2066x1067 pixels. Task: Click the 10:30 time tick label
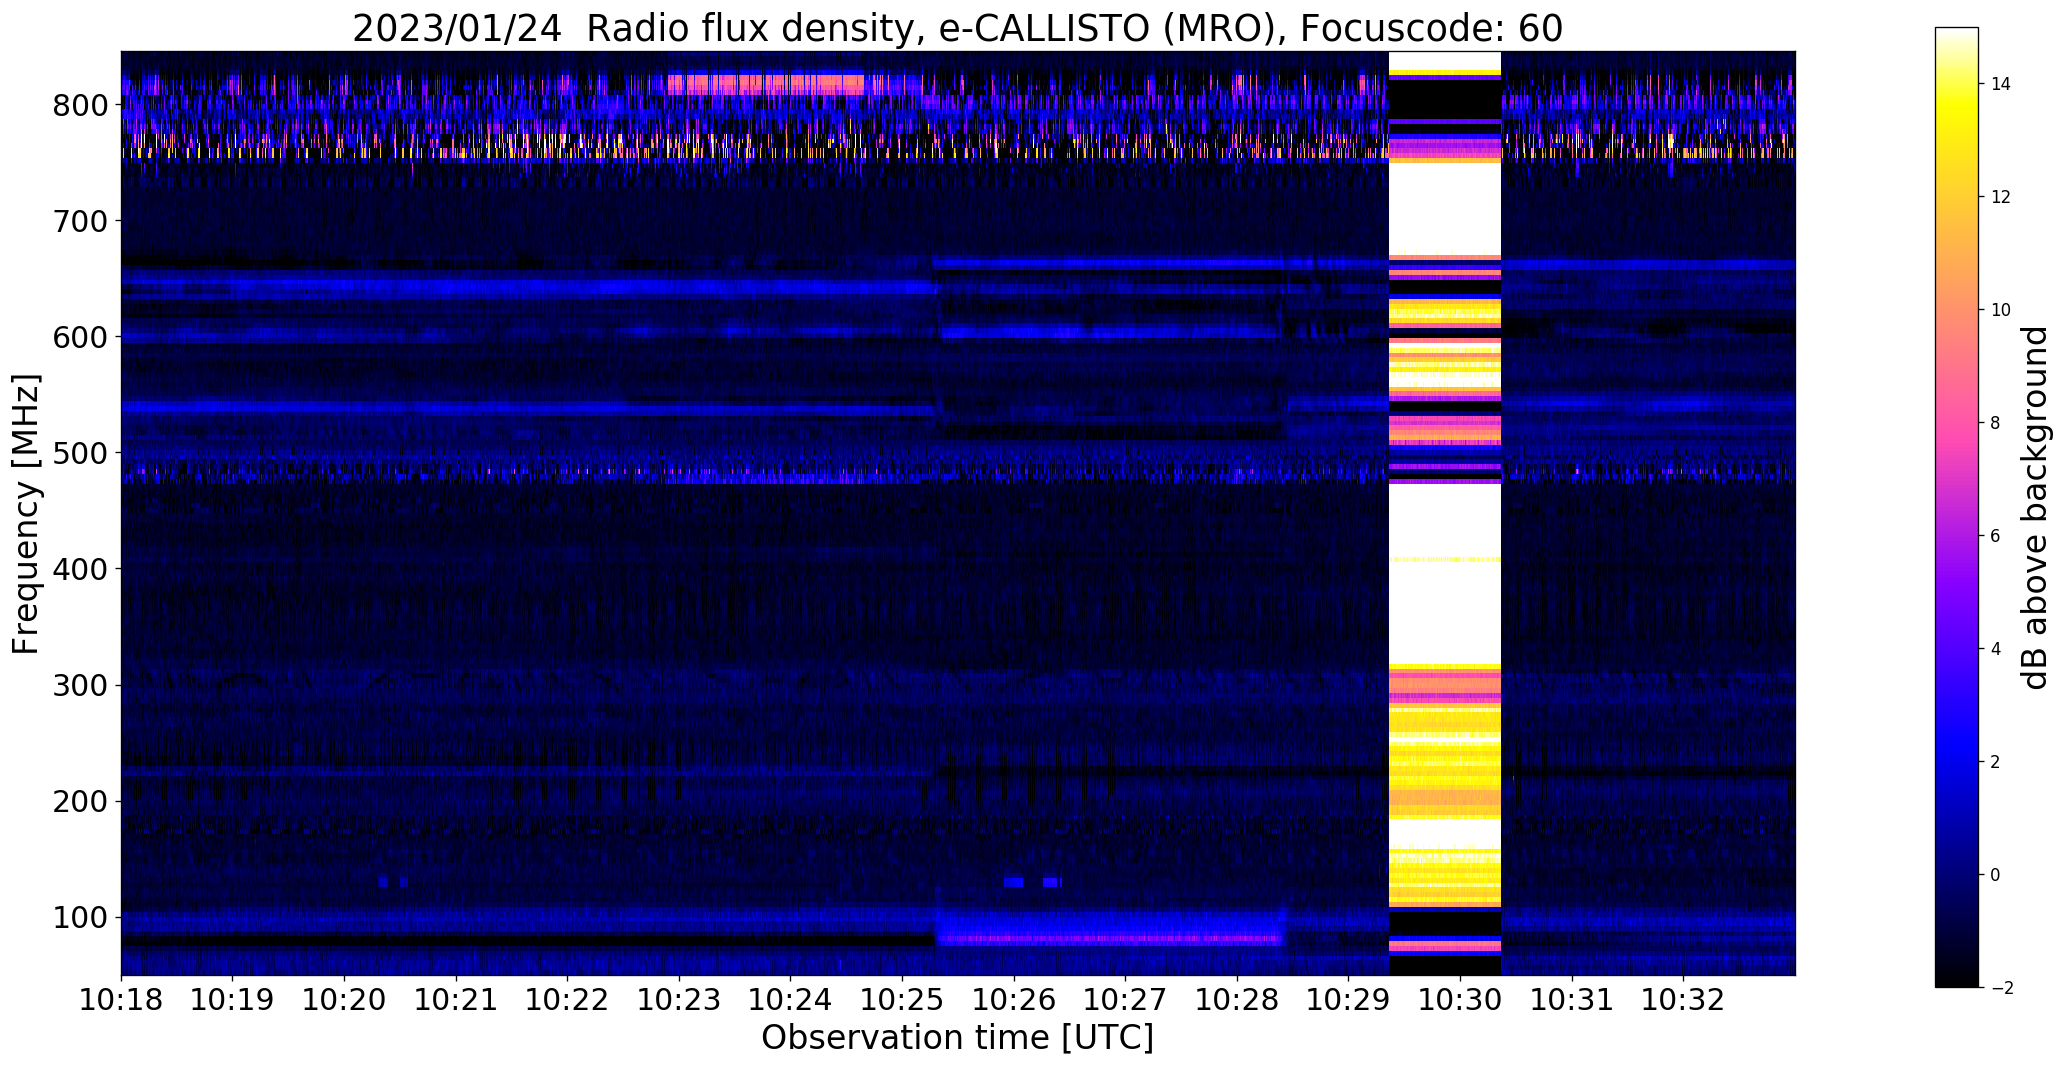pos(1460,1000)
